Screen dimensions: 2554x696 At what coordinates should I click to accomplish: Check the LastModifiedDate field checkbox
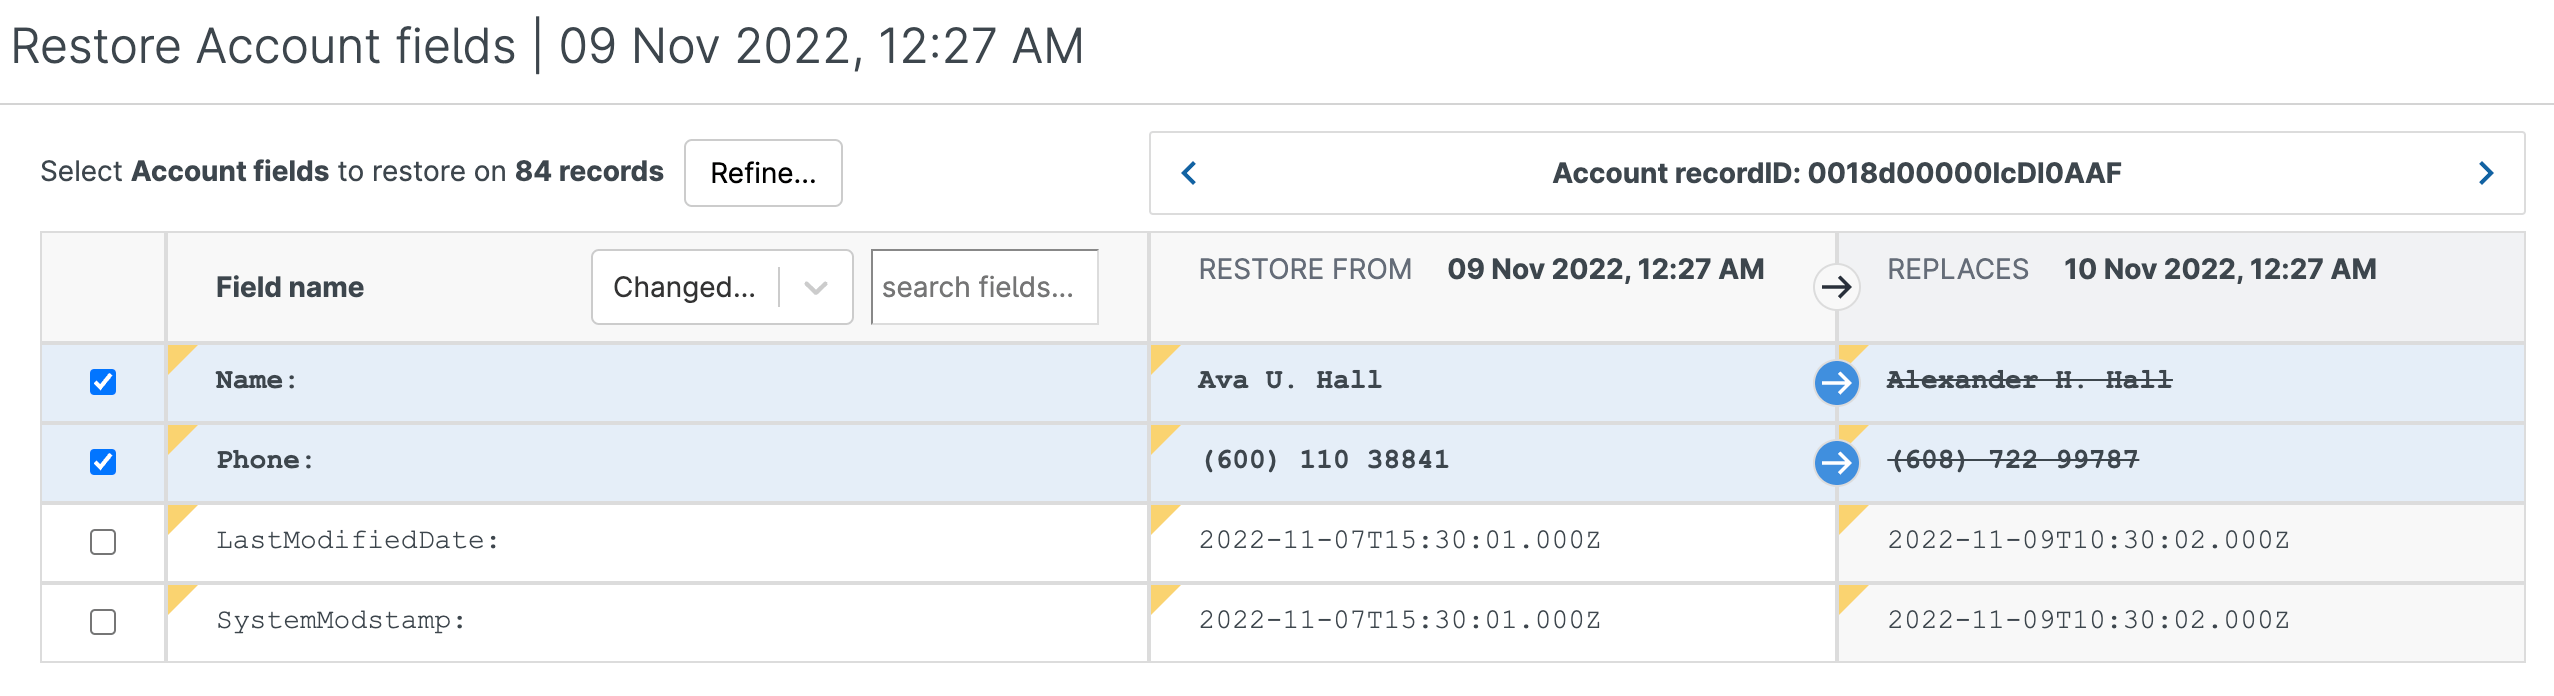[103, 542]
